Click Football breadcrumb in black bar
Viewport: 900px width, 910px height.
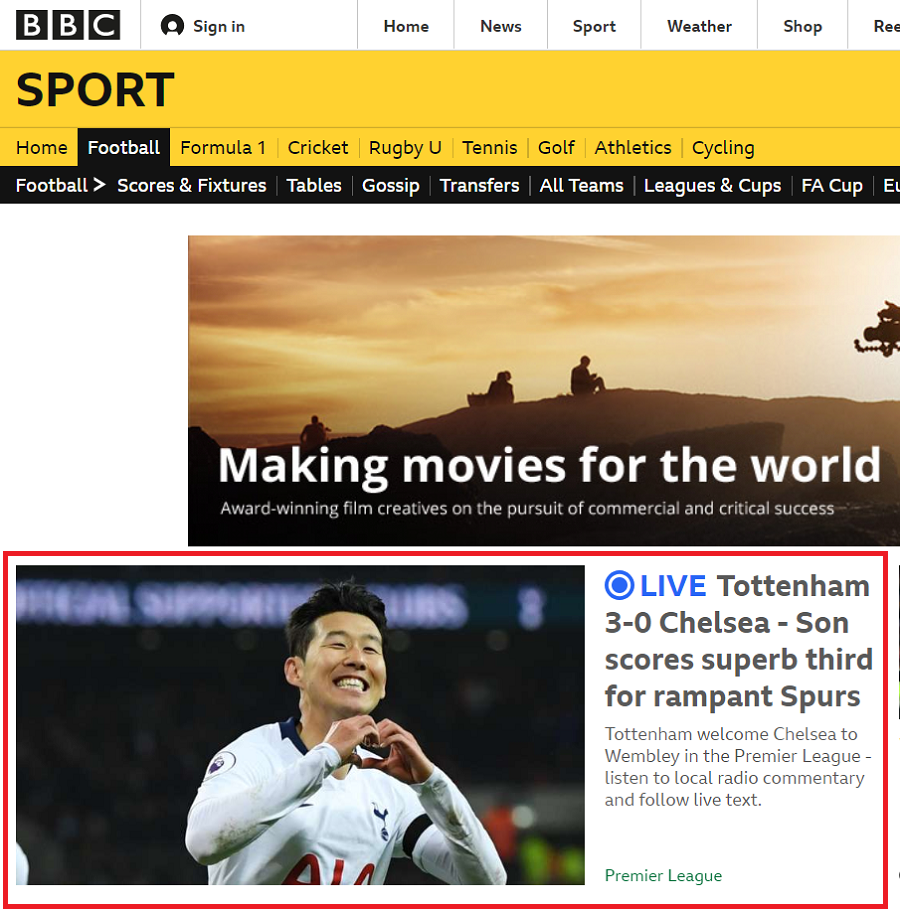click(x=60, y=185)
